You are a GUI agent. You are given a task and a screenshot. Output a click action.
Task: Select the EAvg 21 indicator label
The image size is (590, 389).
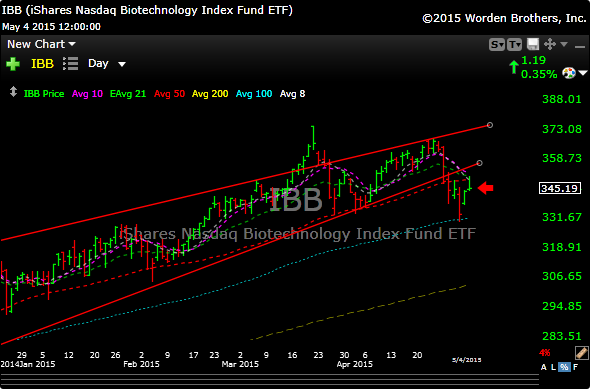pos(128,94)
